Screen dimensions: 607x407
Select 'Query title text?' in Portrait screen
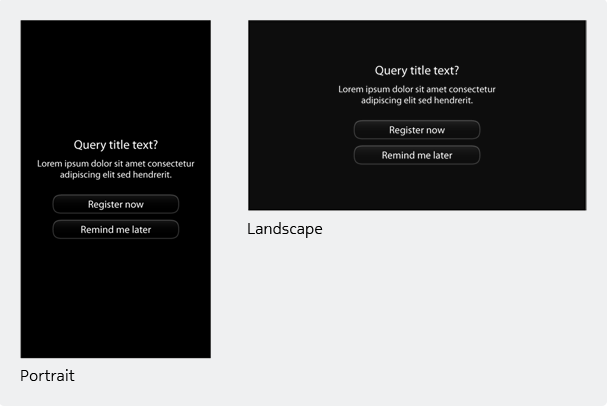(x=116, y=145)
